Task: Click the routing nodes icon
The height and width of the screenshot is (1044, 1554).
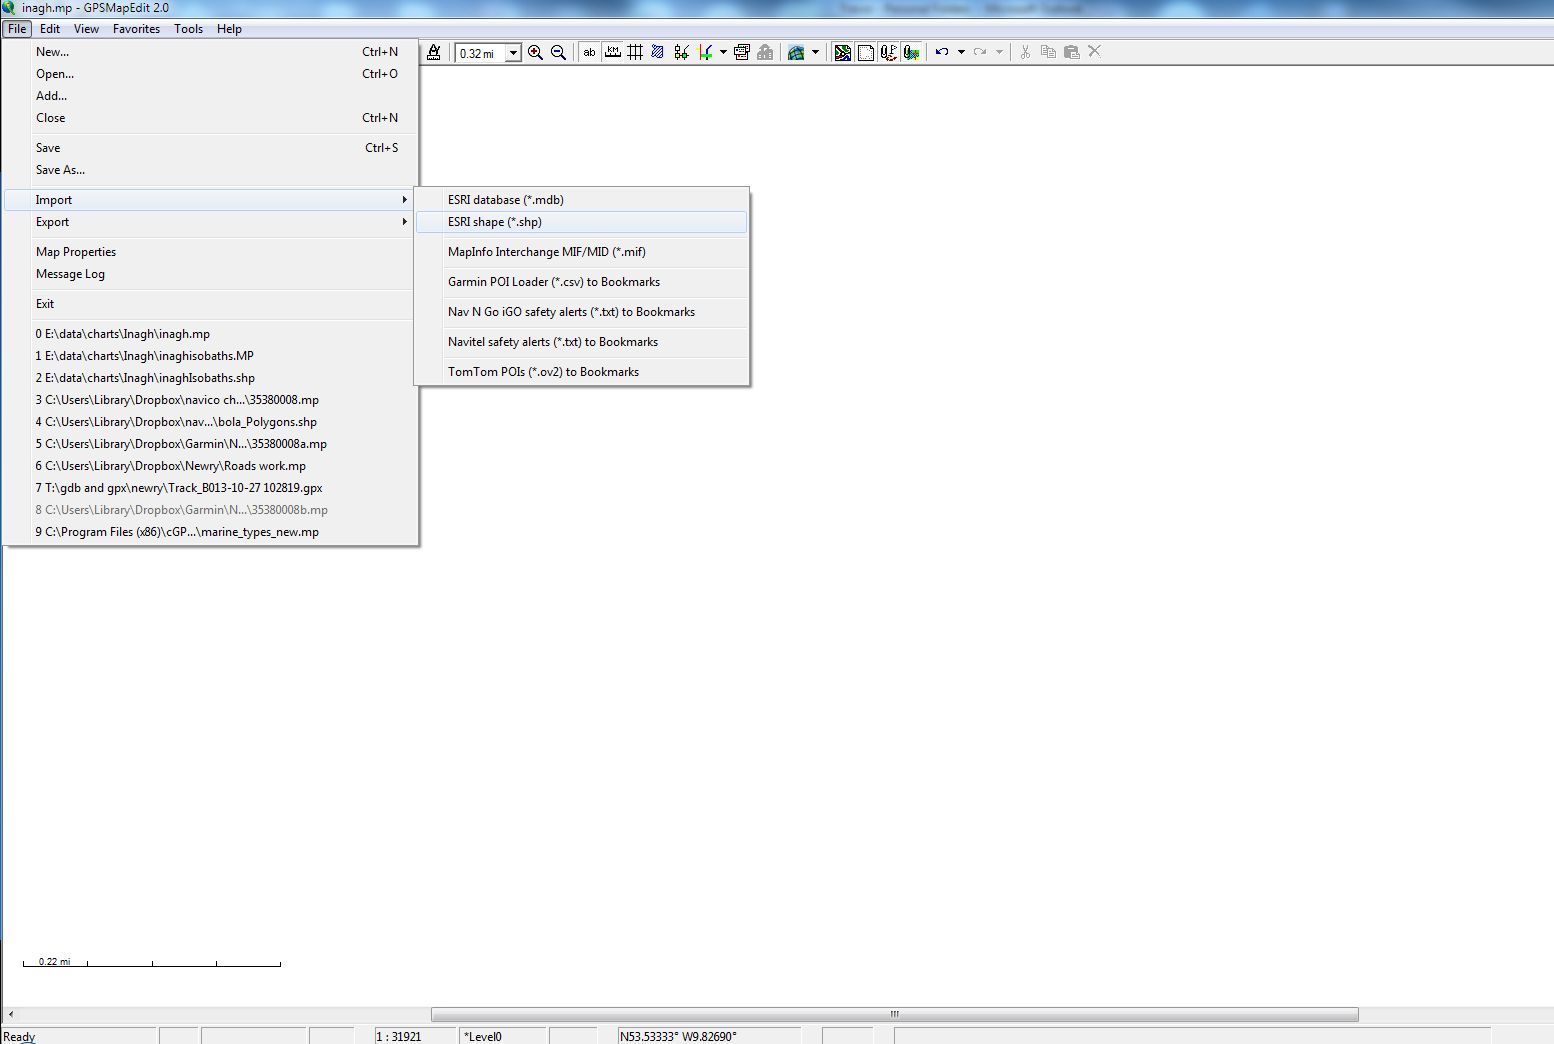Action: 681,52
